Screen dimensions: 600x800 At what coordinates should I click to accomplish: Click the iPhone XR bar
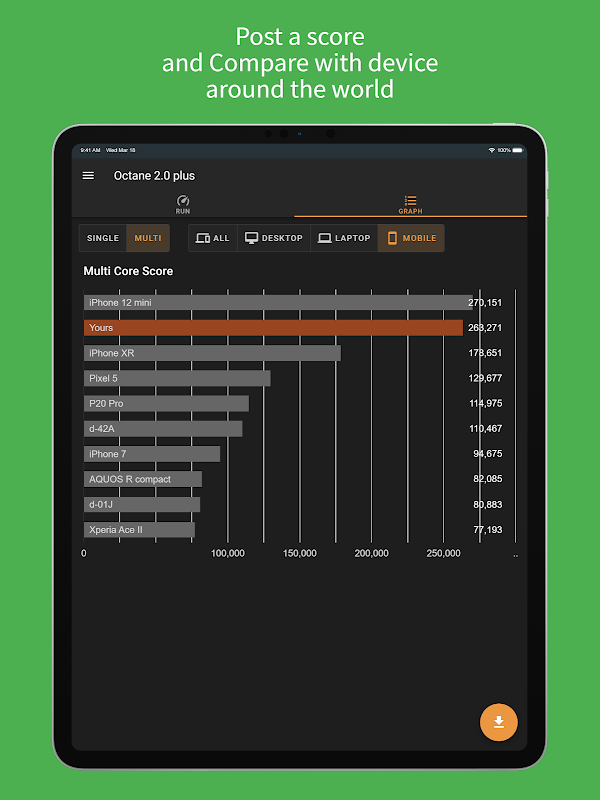click(x=212, y=353)
